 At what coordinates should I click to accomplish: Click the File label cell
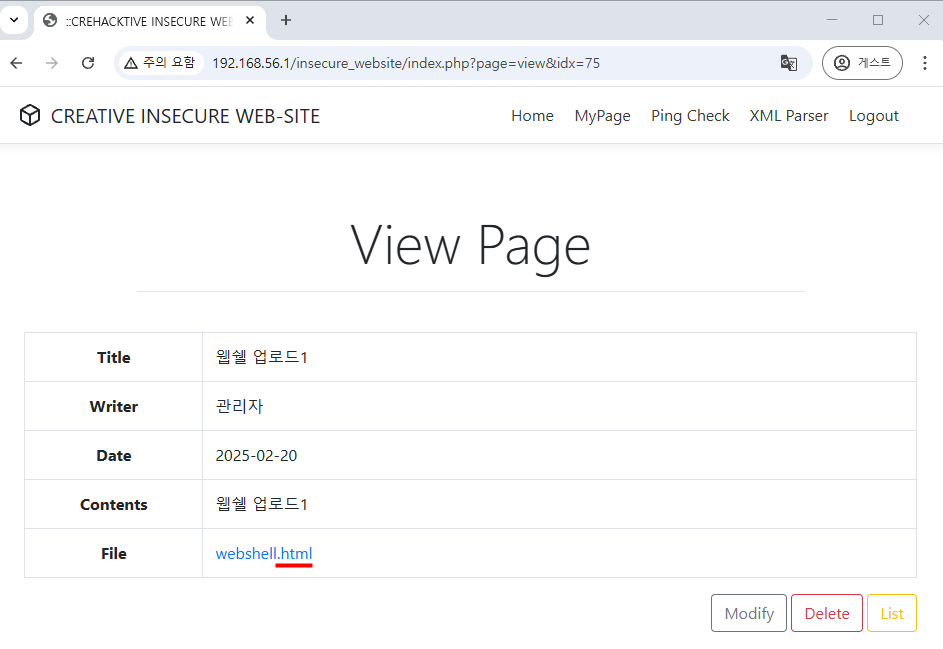(x=114, y=553)
